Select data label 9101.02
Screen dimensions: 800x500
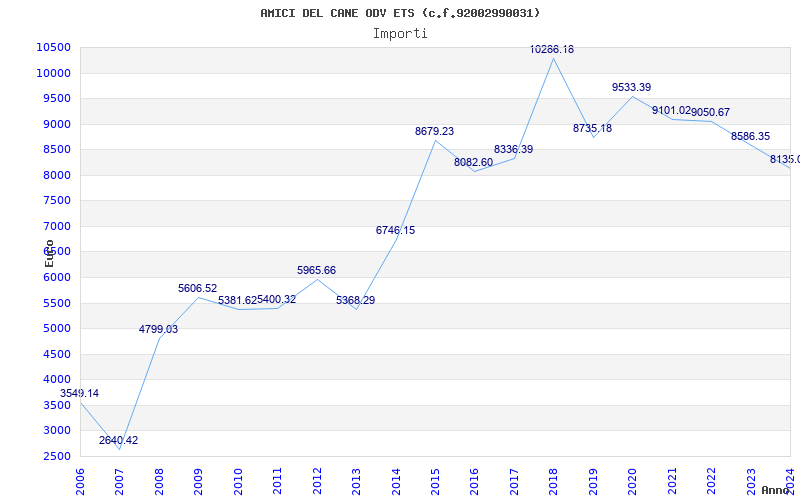[671, 110]
